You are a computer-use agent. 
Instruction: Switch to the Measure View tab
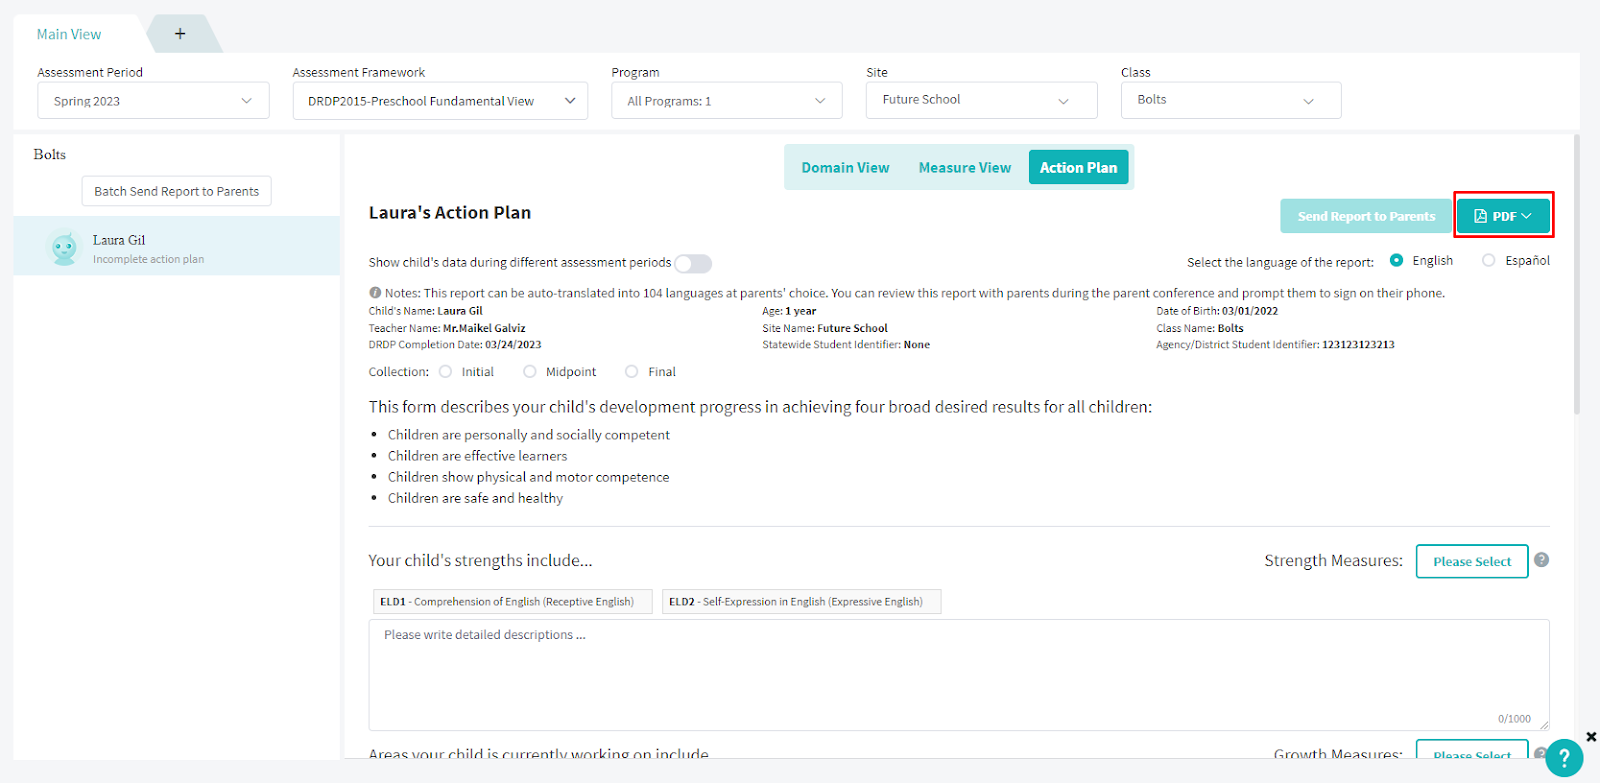tap(964, 168)
